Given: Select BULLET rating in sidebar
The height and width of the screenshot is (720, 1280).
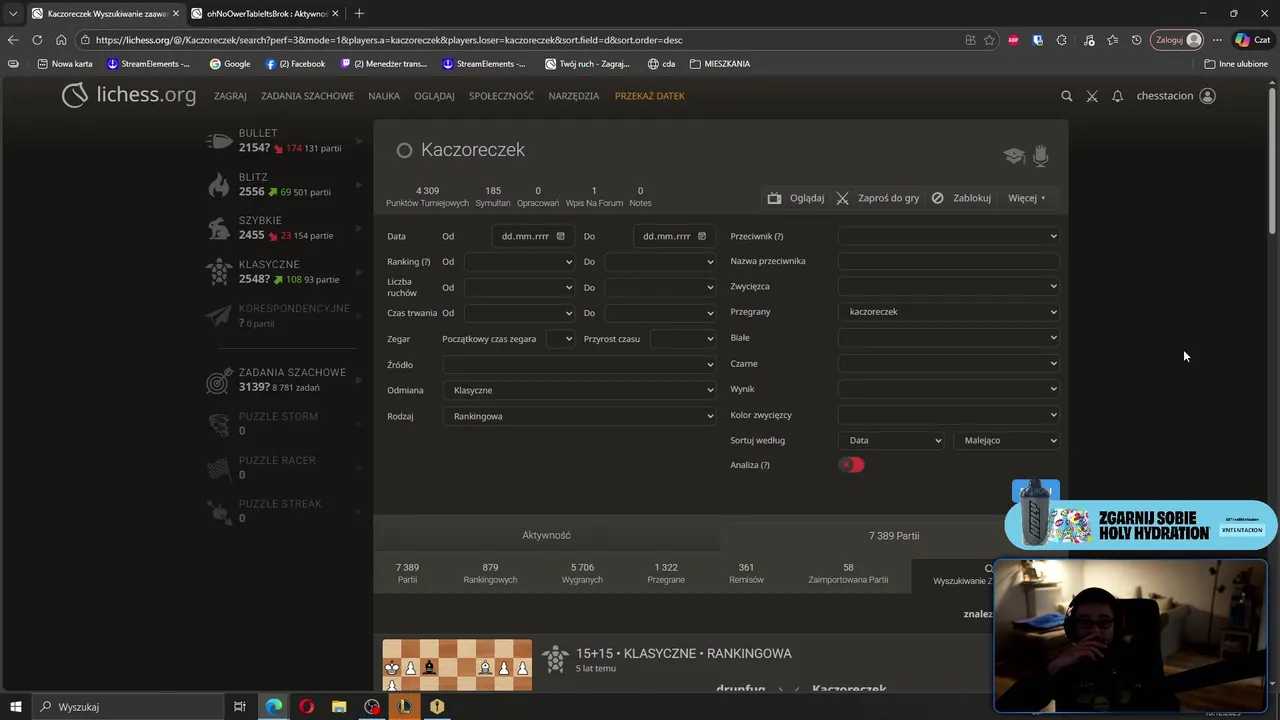Looking at the screenshot, I should click(285, 141).
